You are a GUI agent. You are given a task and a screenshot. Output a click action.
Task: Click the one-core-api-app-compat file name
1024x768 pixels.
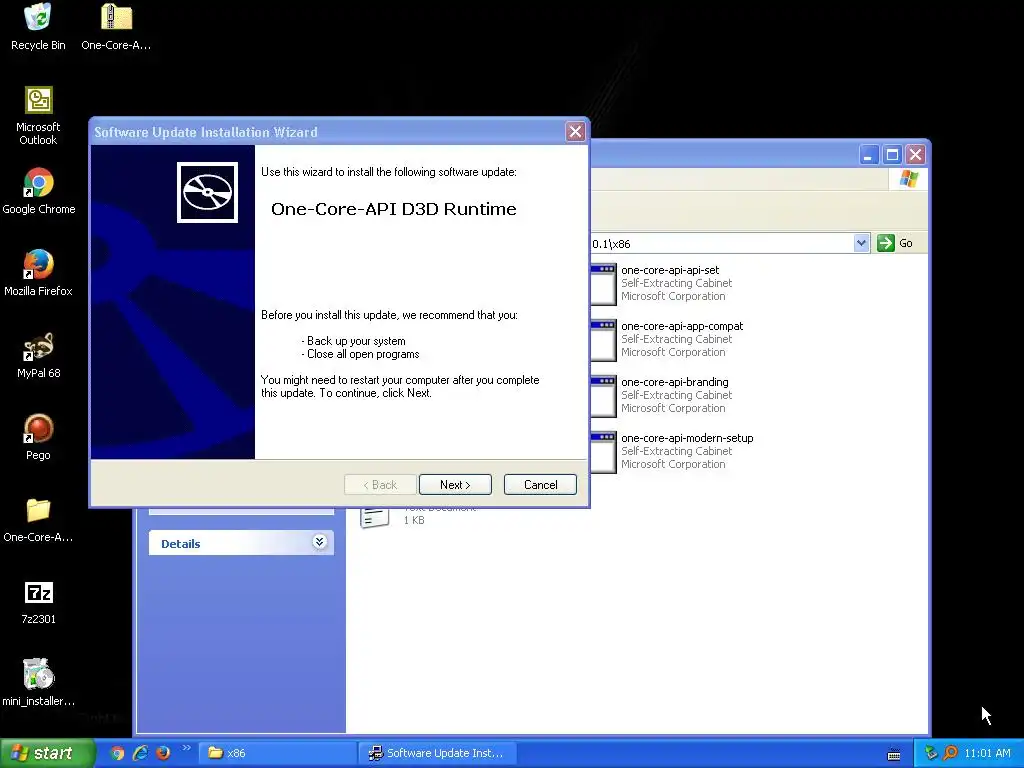click(x=682, y=326)
